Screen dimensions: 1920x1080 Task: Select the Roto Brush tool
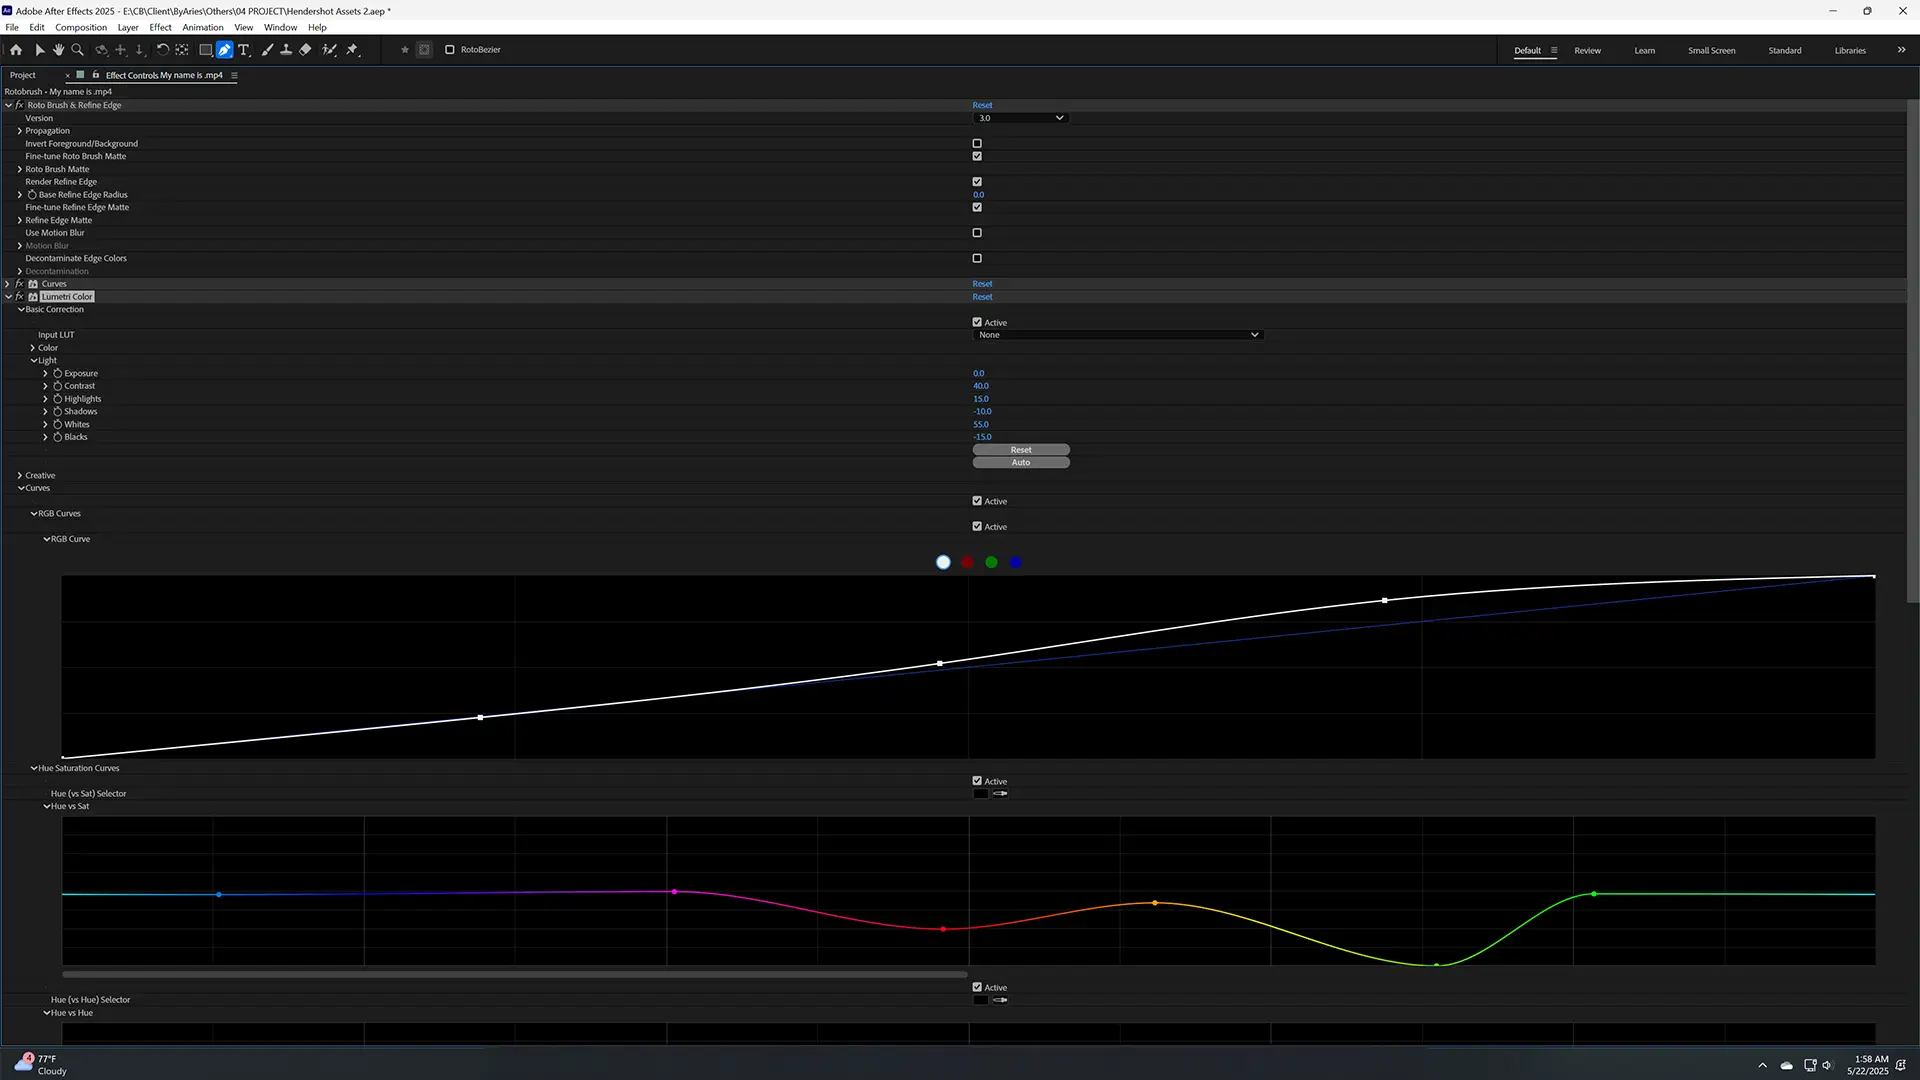329,49
